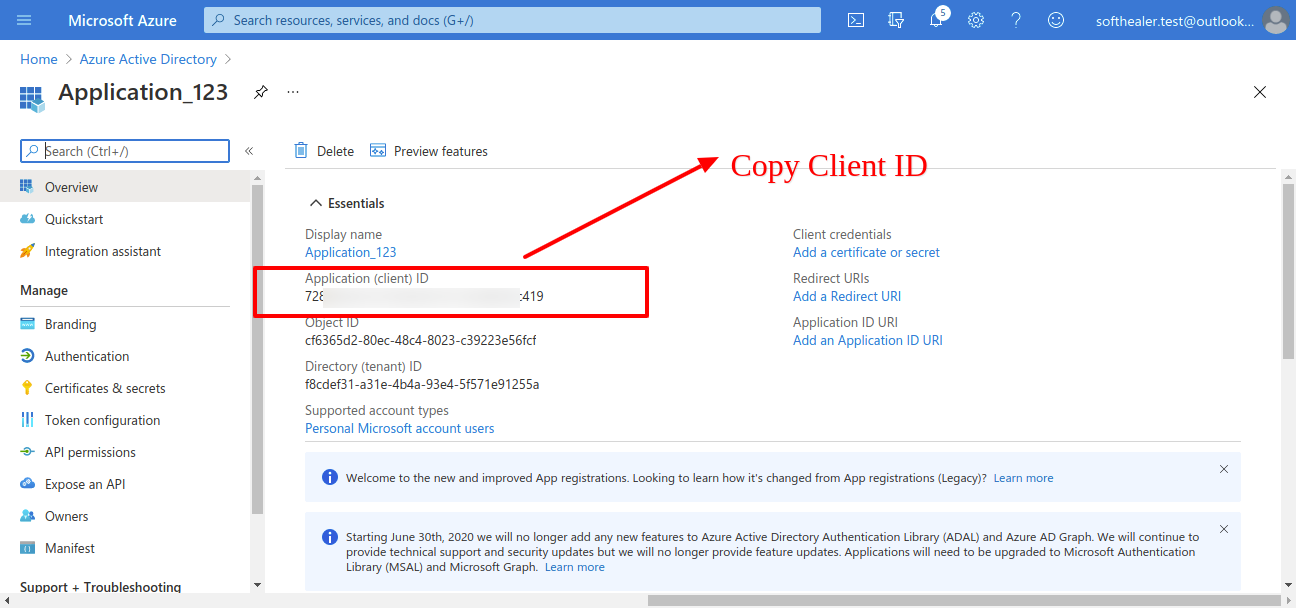Go to Azure Active Directory breadcrumb
1296x608 pixels.
(148, 60)
